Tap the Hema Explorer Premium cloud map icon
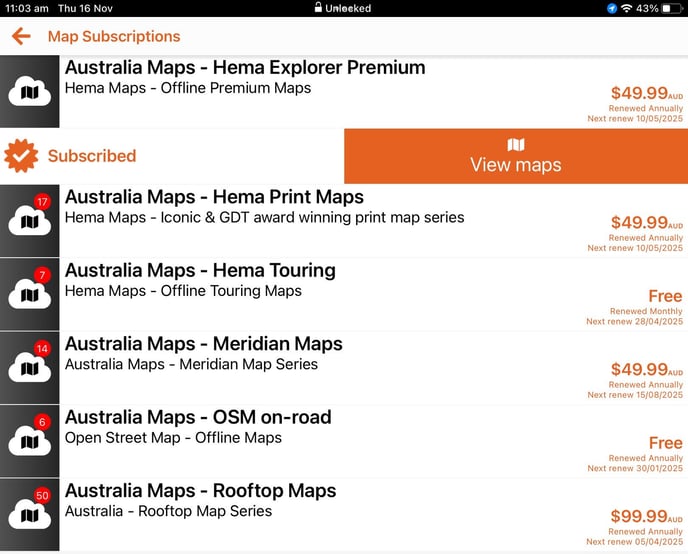Image resolution: width=688 pixels, height=554 pixels. (29, 91)
